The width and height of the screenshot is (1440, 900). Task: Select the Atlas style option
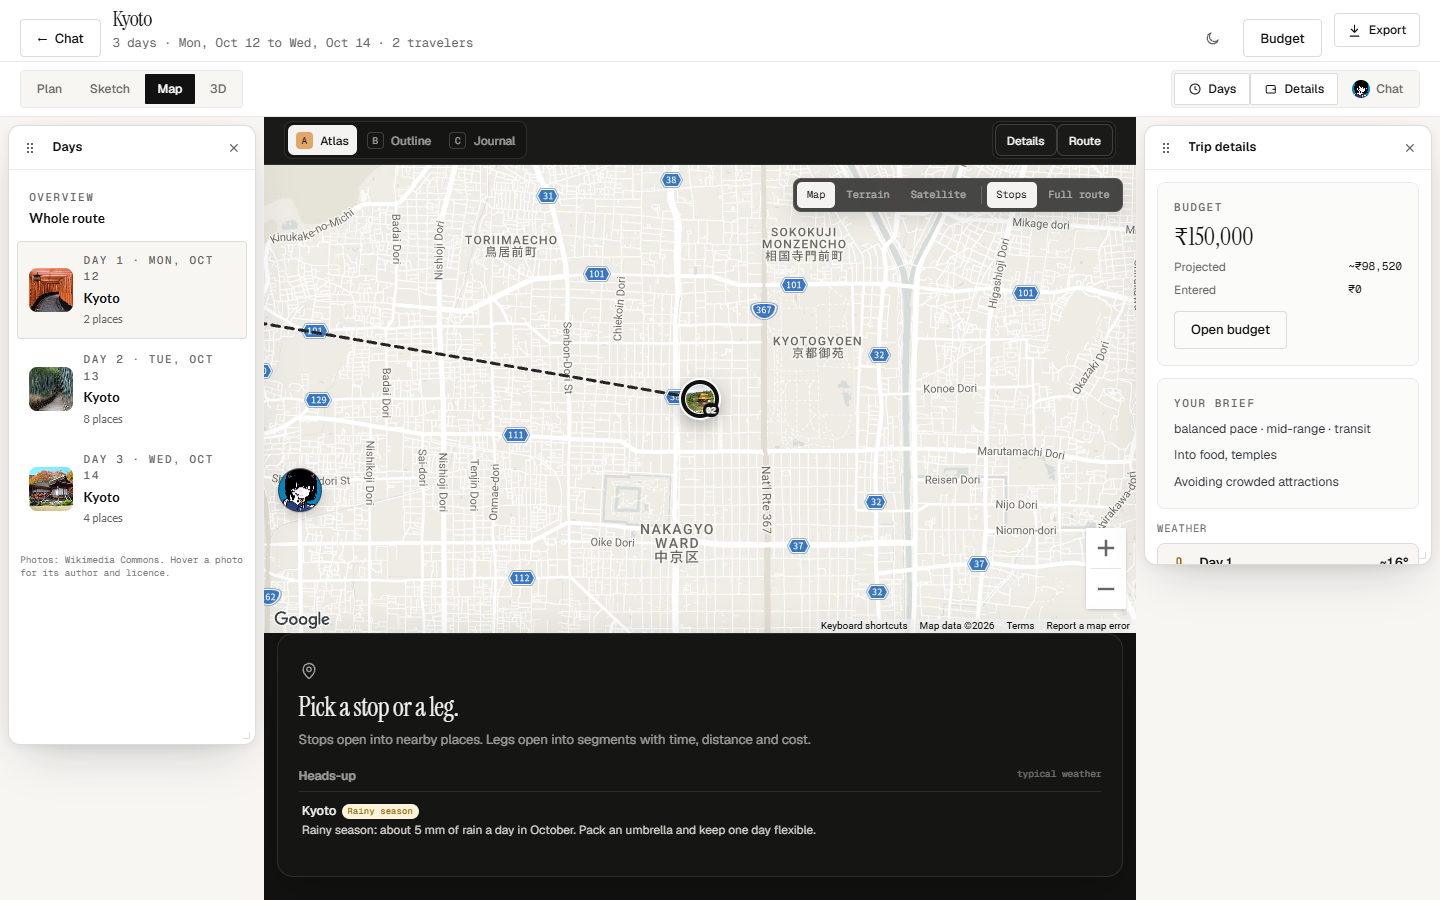coord(323,141)
